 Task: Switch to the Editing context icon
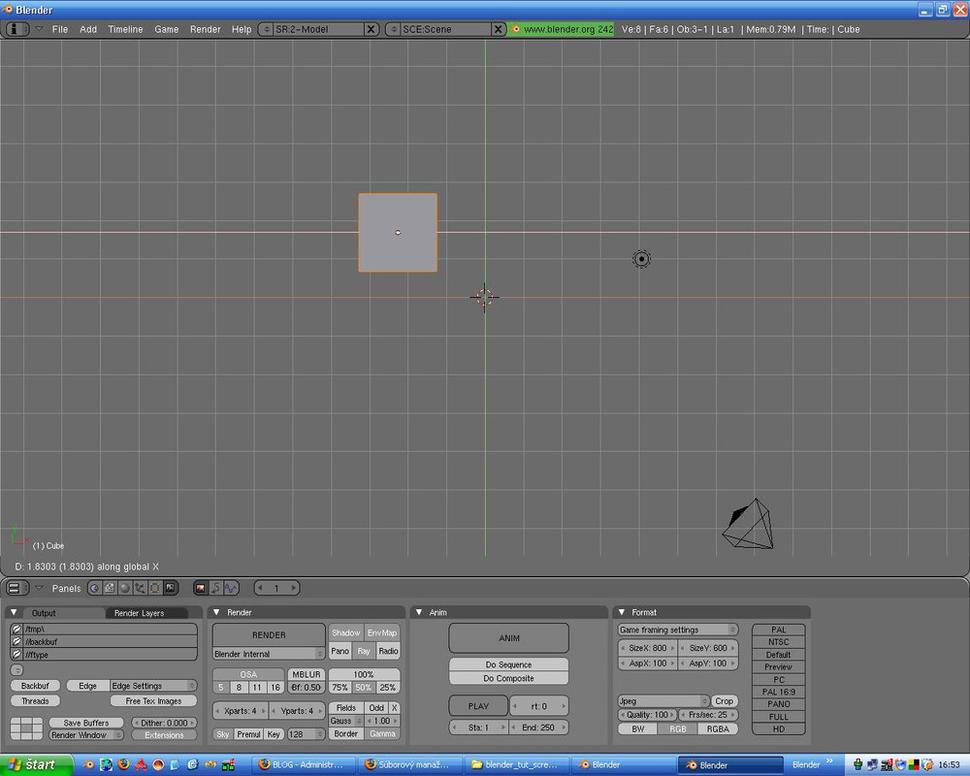pyautogui.click(x=155, y=588)
